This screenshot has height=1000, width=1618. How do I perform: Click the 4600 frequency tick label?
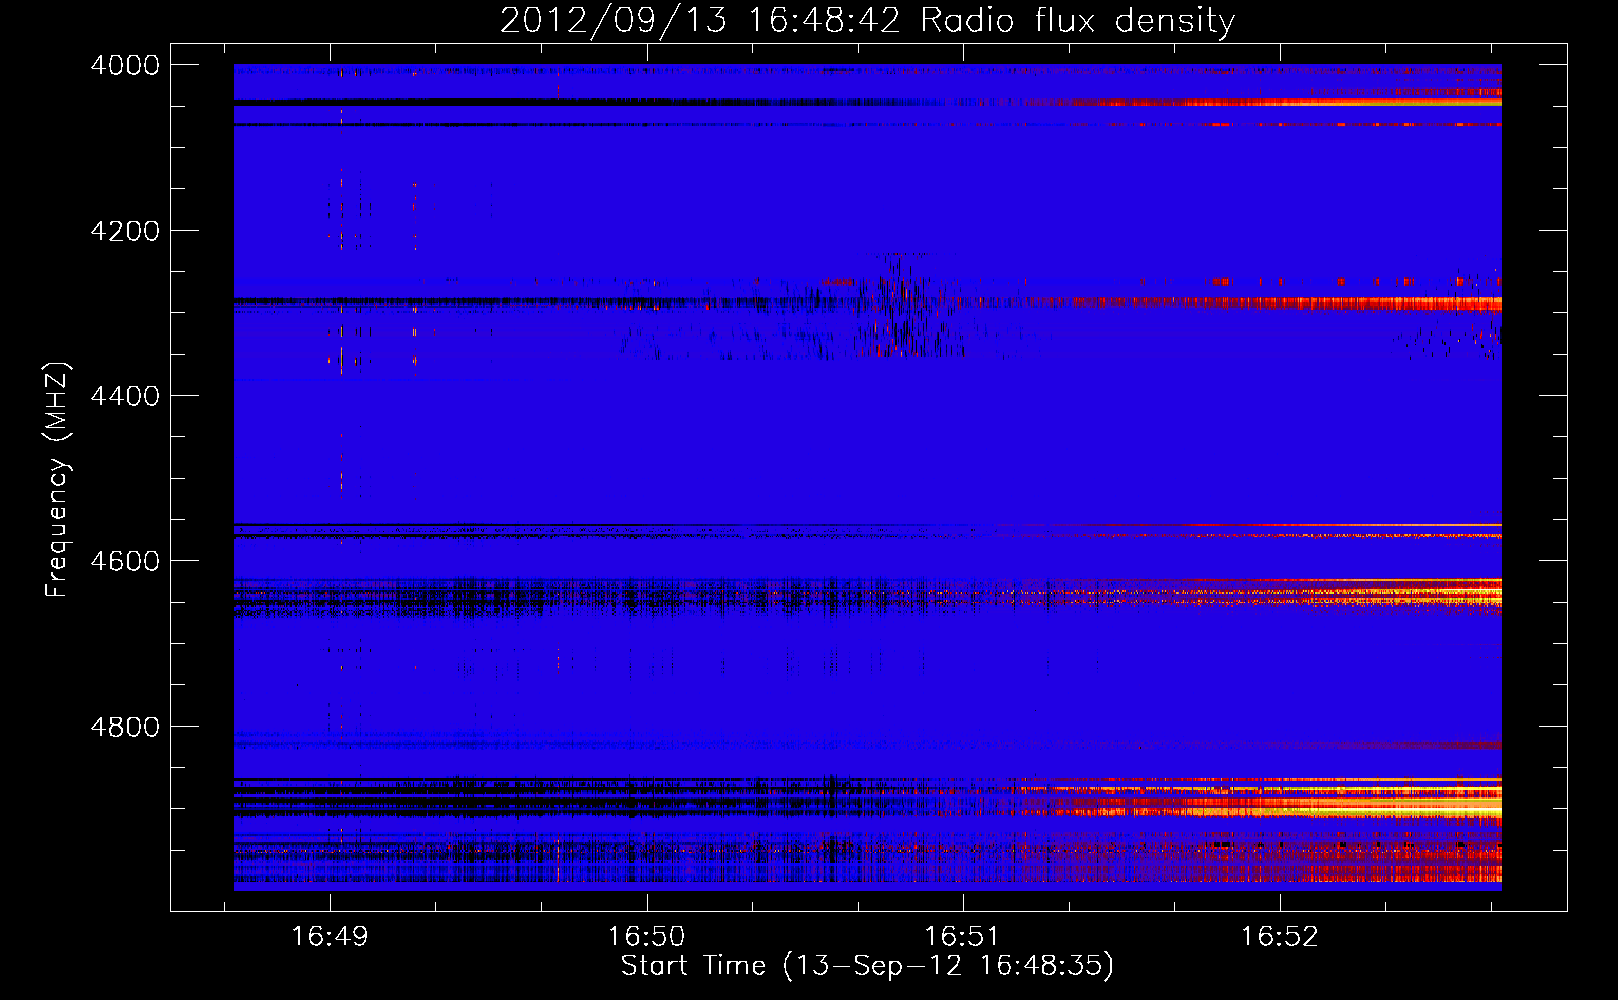point(125,561)
